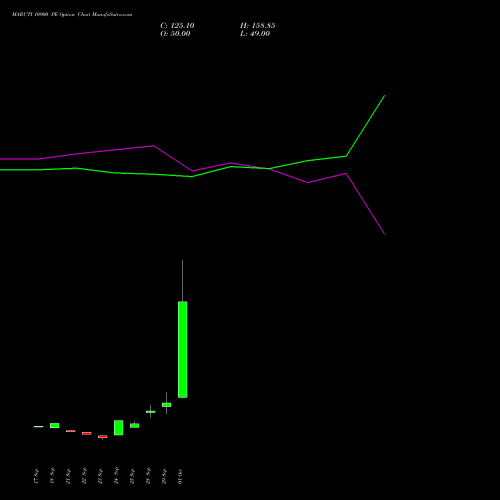Viewport: 500px width, 500px height.
Task: Click the red candle above 21 Sep
Action: (71, 431)
